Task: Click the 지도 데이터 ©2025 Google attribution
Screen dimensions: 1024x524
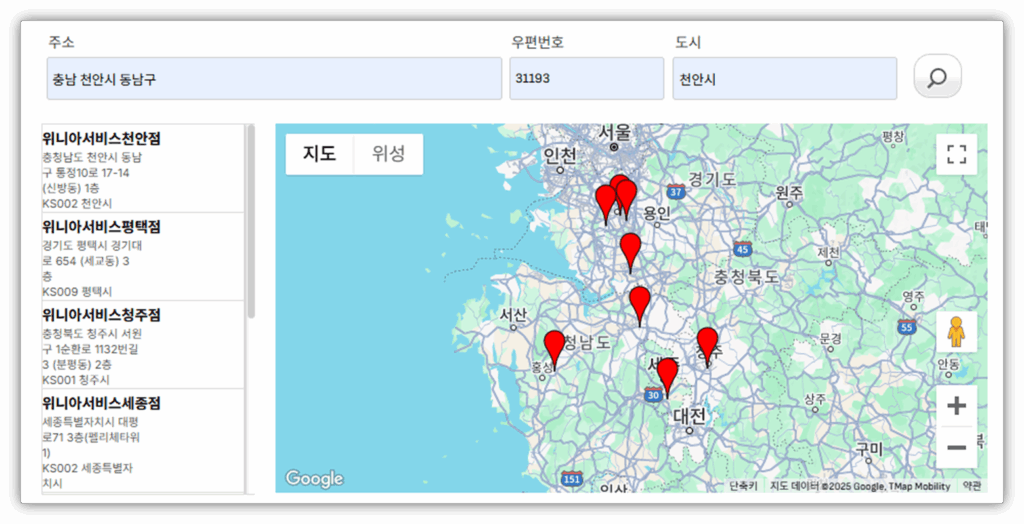Action: click(x=860, y=486)
